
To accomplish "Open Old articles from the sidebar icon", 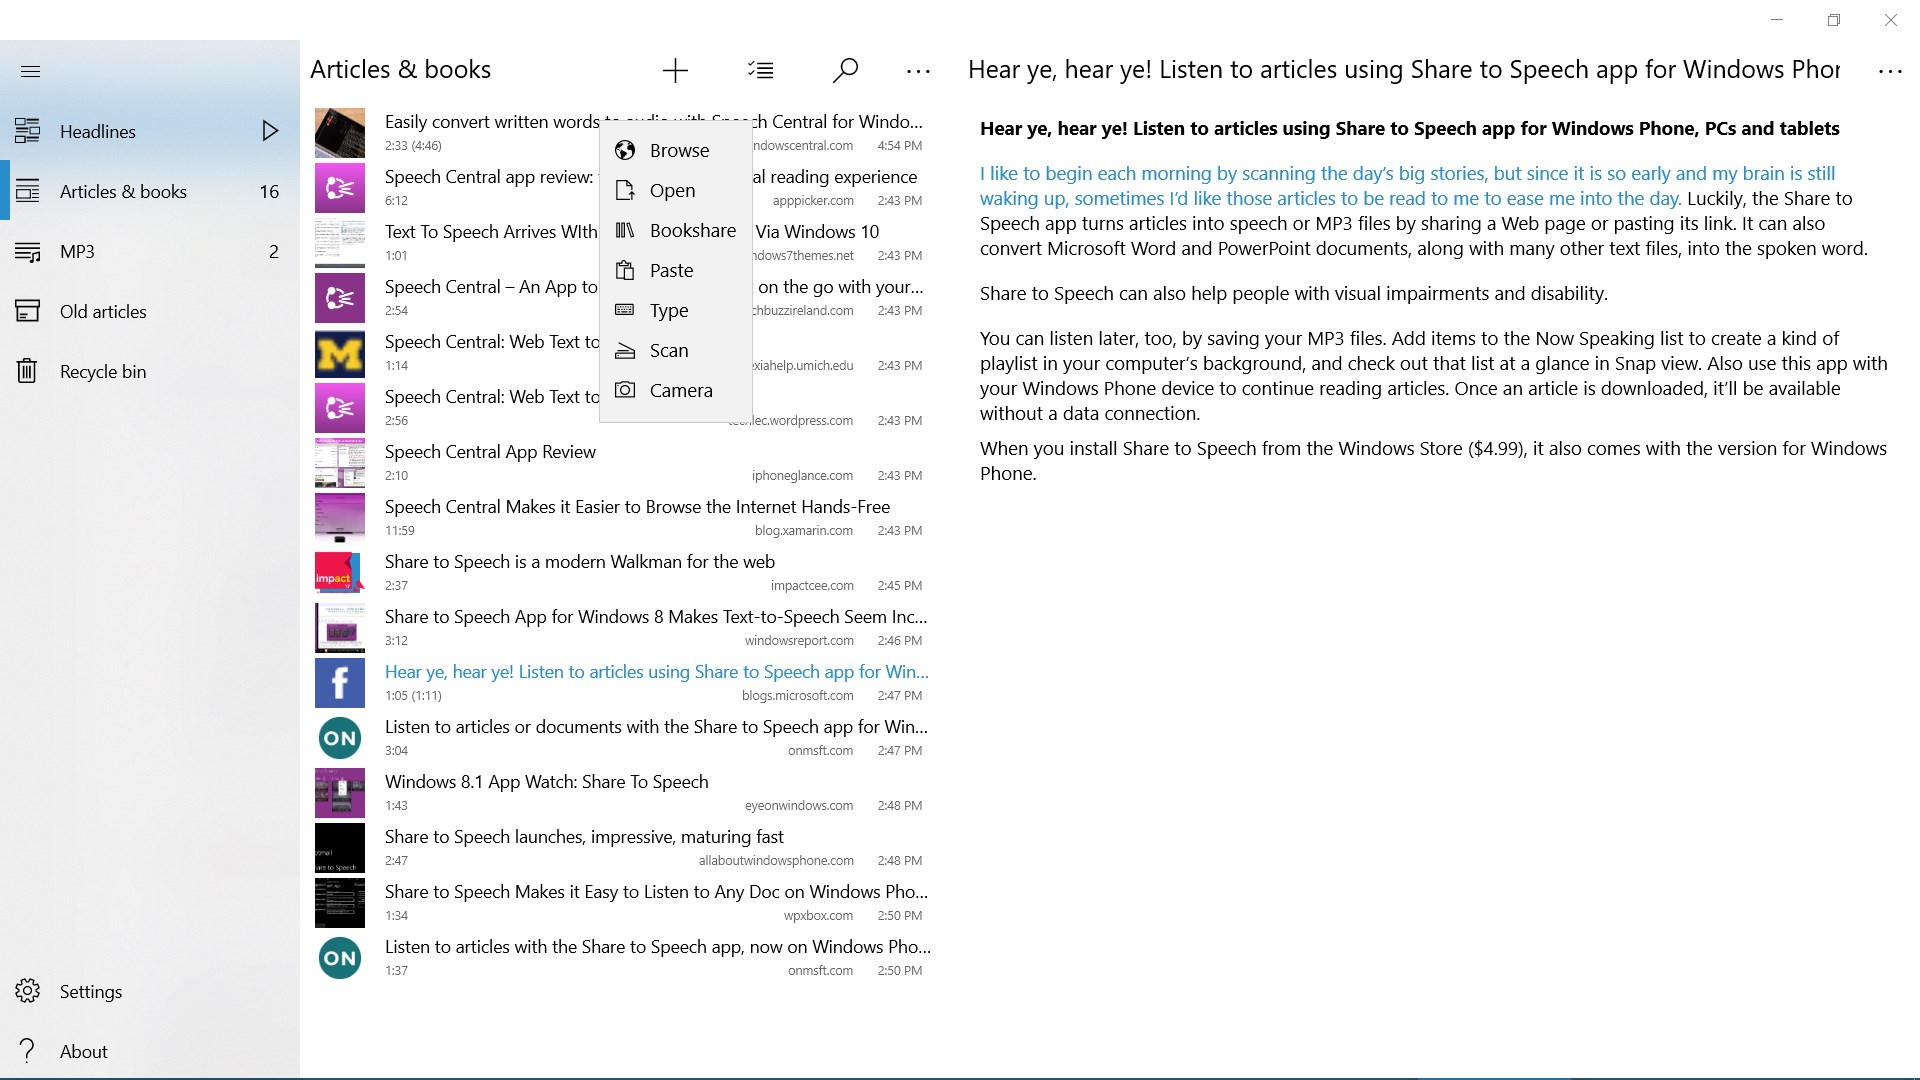I will pos(29,311).
